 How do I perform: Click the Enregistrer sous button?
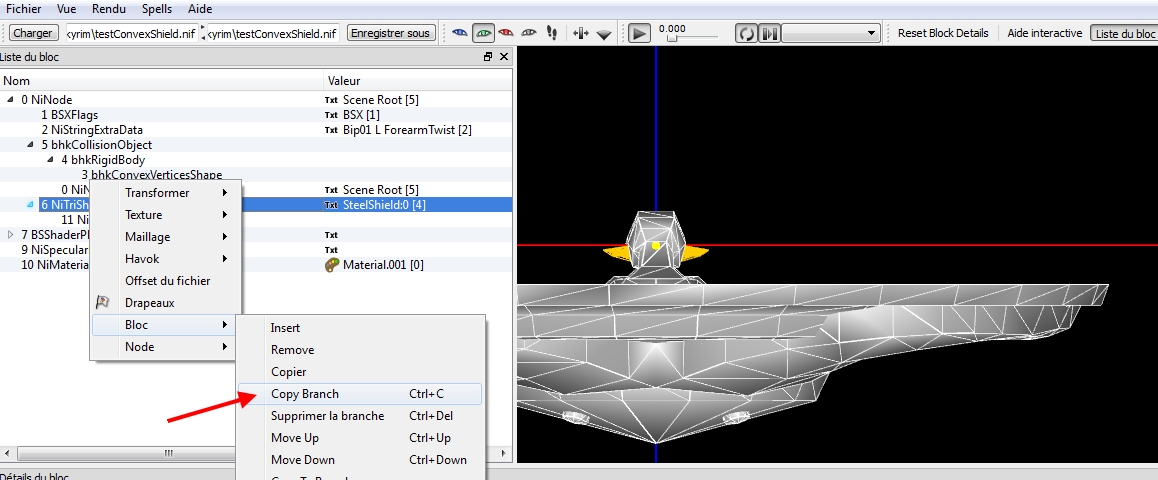pos(391,33)
